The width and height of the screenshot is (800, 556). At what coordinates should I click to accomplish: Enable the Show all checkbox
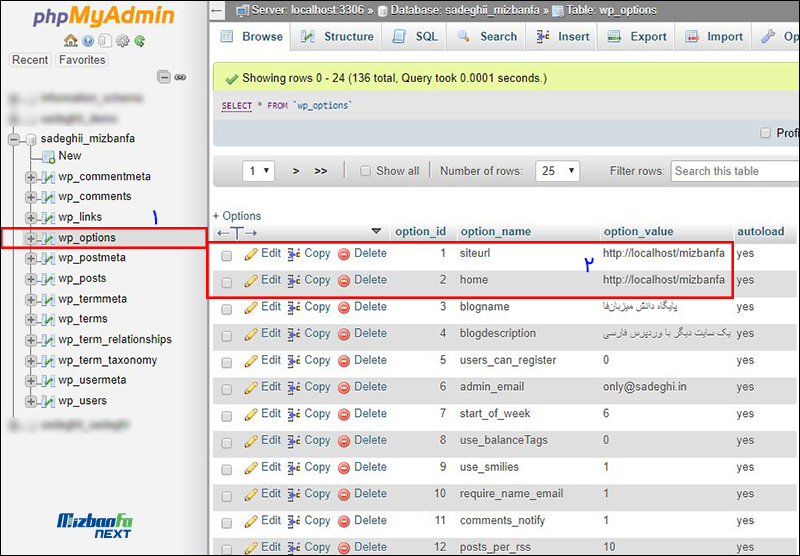pos(365,171)
